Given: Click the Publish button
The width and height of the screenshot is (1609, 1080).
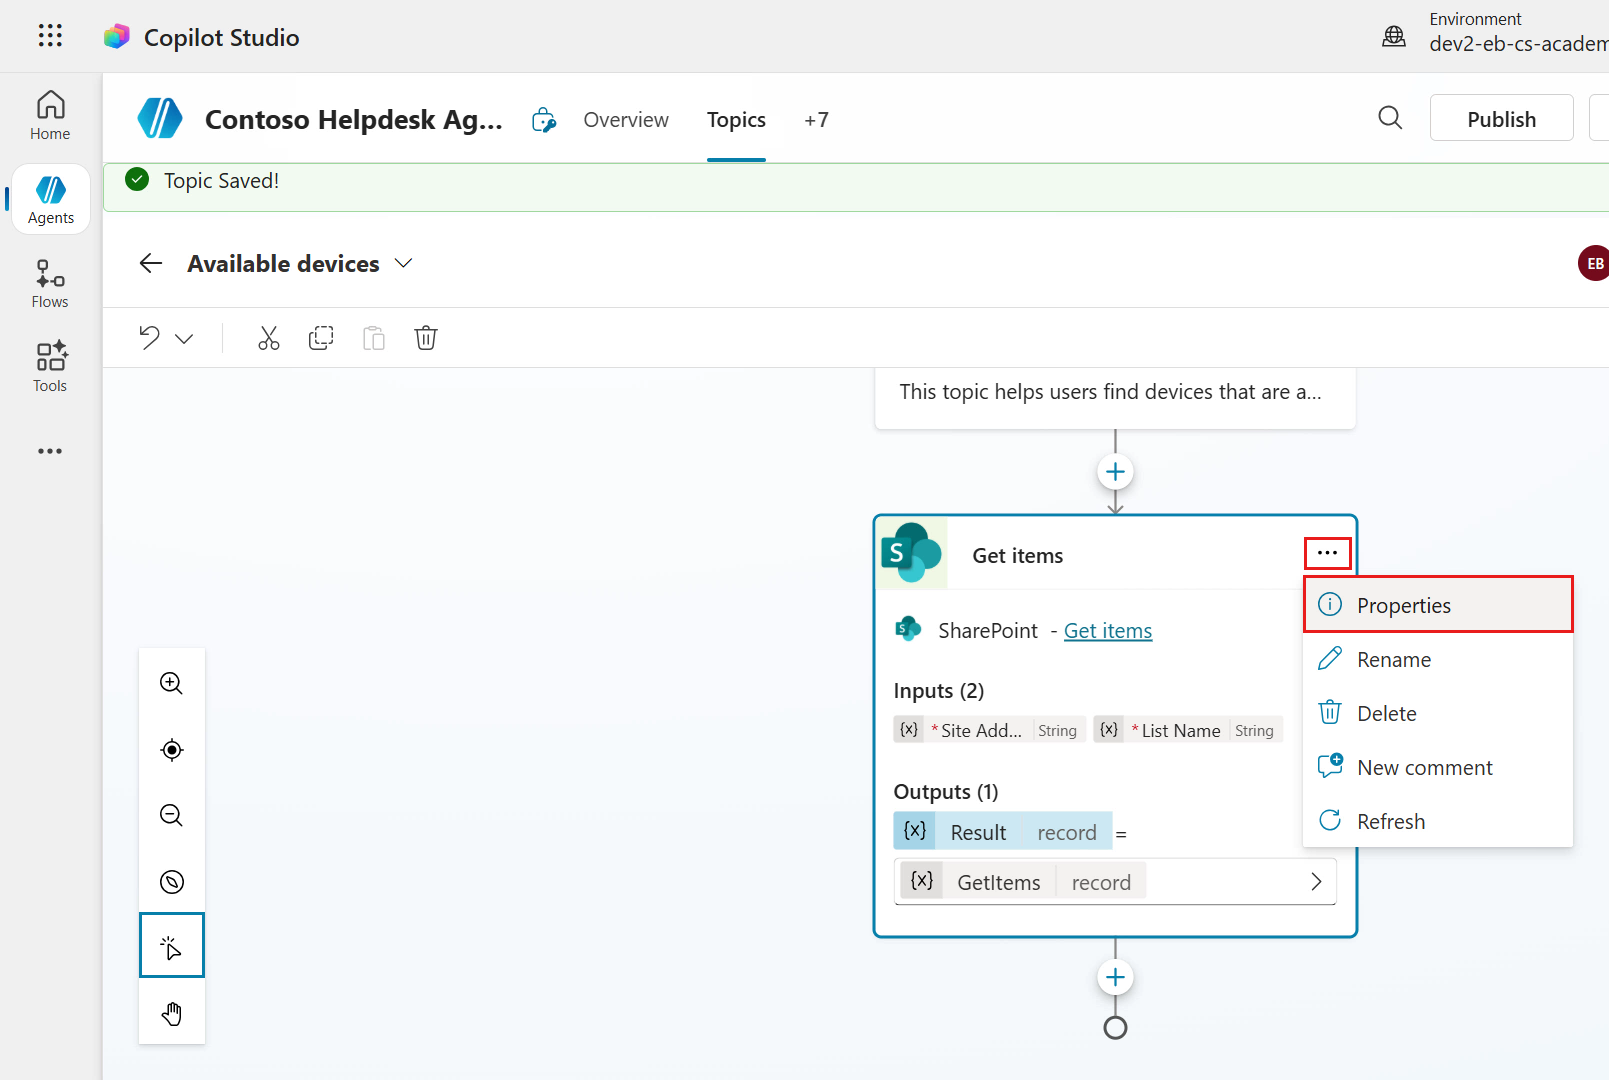Looking at the screenshot, I should [x=1501, y=119].
